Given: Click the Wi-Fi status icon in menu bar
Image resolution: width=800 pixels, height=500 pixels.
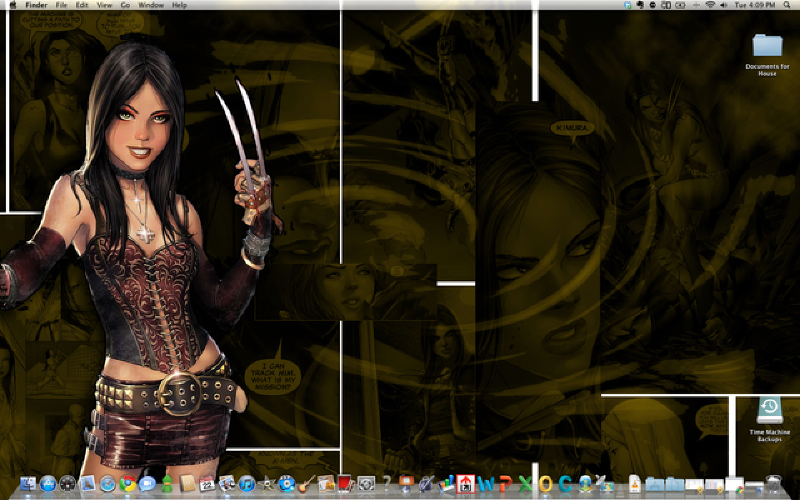Looking at the screenshot, I should [710, 5].
